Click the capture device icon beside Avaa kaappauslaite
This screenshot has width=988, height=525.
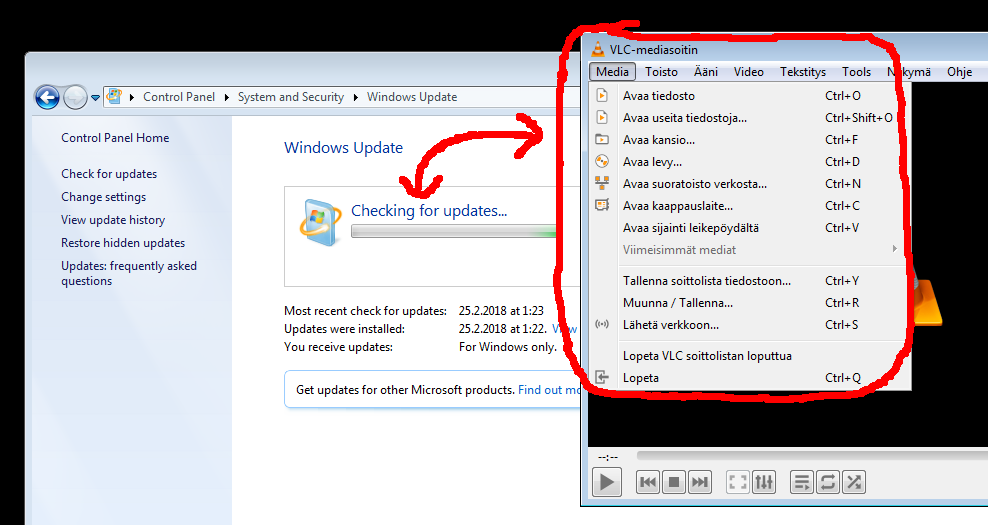point(602,205)
